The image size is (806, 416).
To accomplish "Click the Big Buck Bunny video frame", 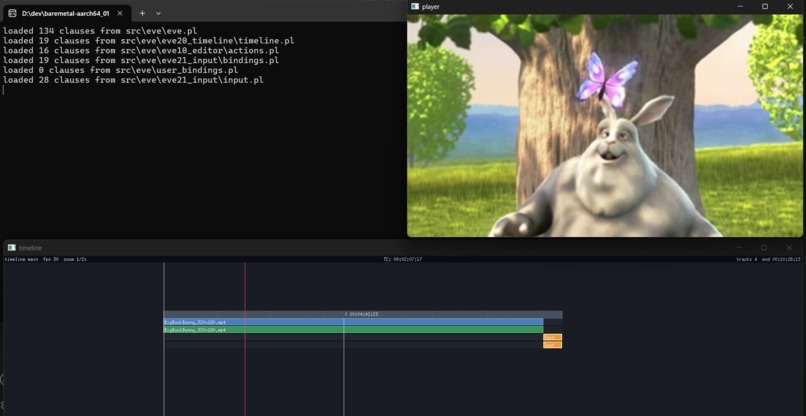I will point(604,125).
